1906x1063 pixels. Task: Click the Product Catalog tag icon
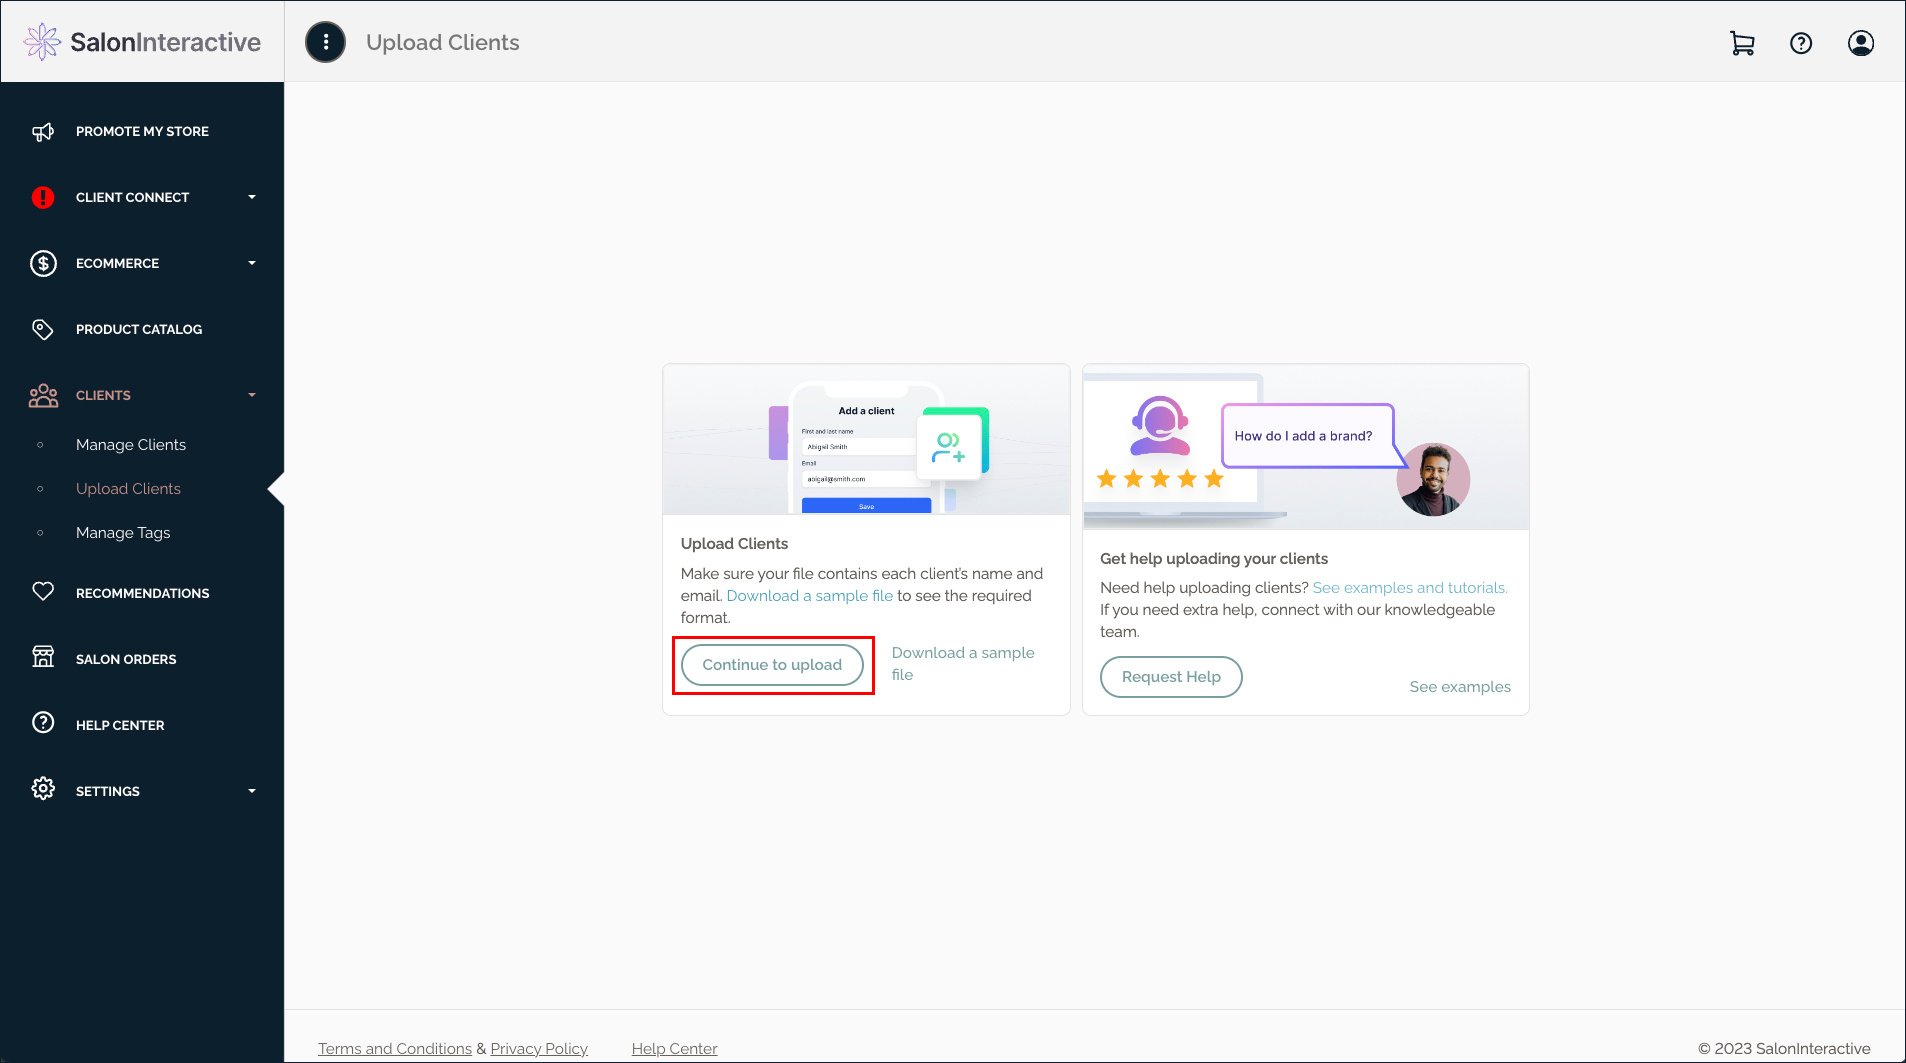click(x=42, y=329)
